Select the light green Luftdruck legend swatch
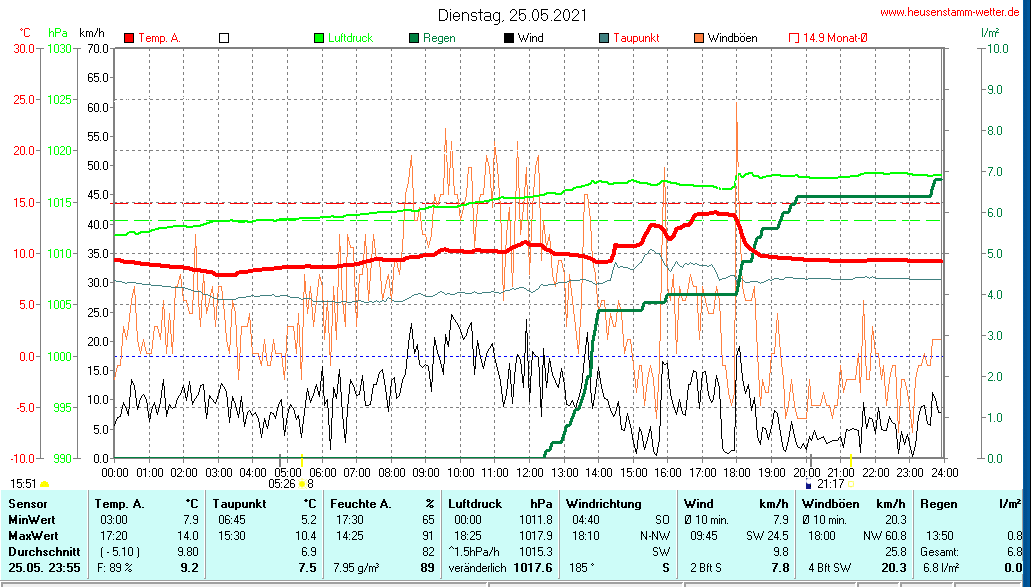 (319, 38)
